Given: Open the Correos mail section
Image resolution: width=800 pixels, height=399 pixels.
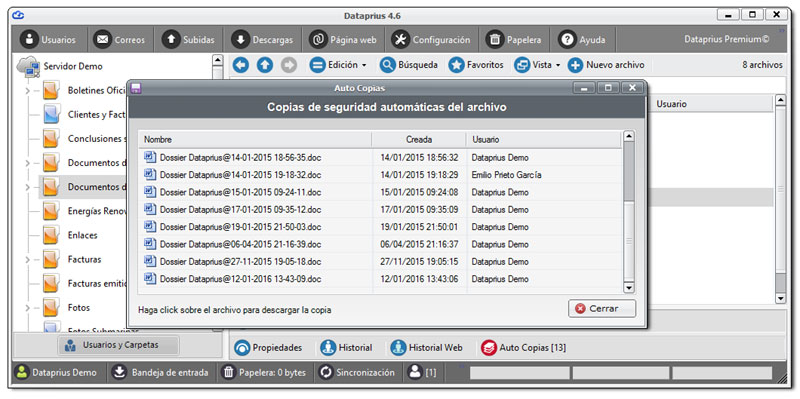Looking at the screenshot, I should [119, 40].
